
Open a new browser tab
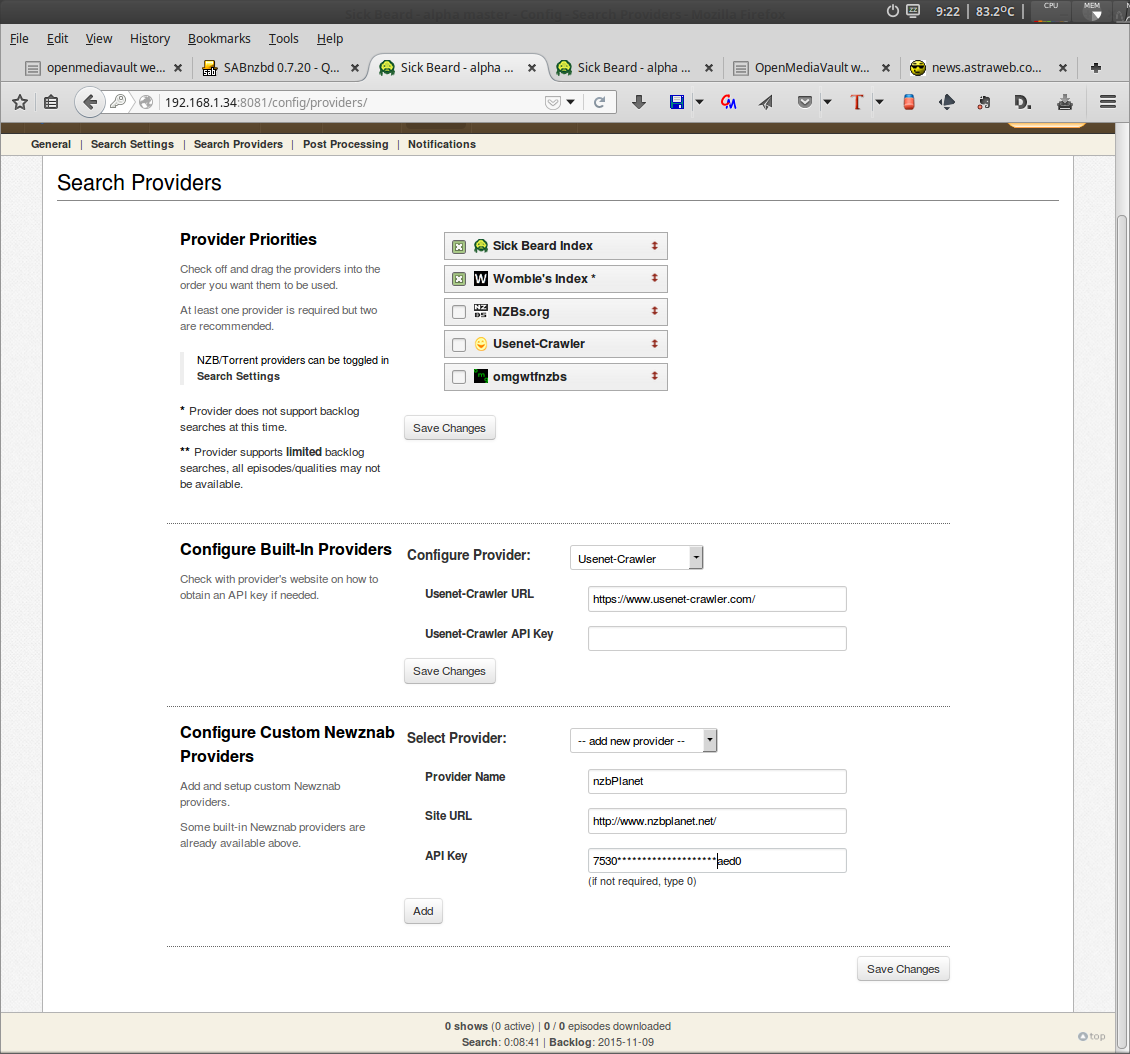[x=1096, y=68]
